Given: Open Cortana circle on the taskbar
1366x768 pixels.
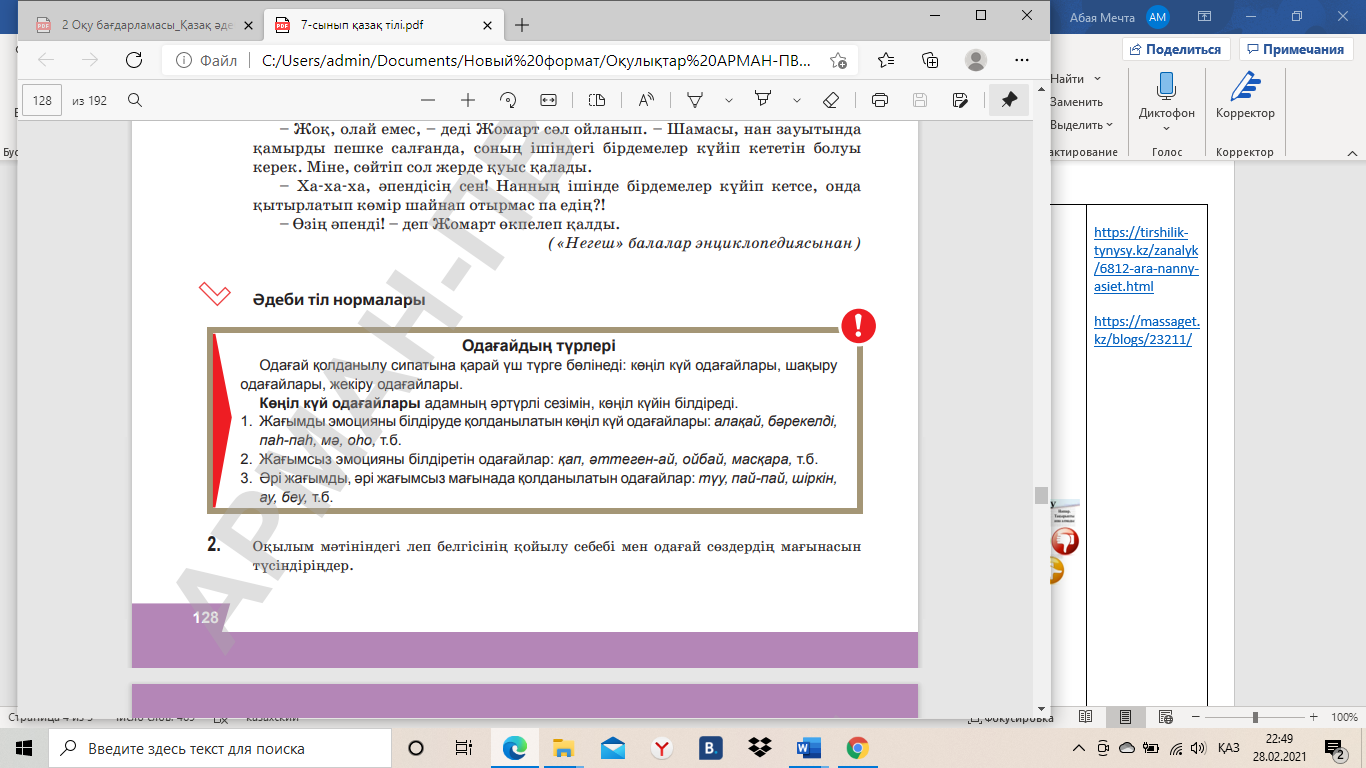Looking at the screenshot, I should [x=416, y=748].
